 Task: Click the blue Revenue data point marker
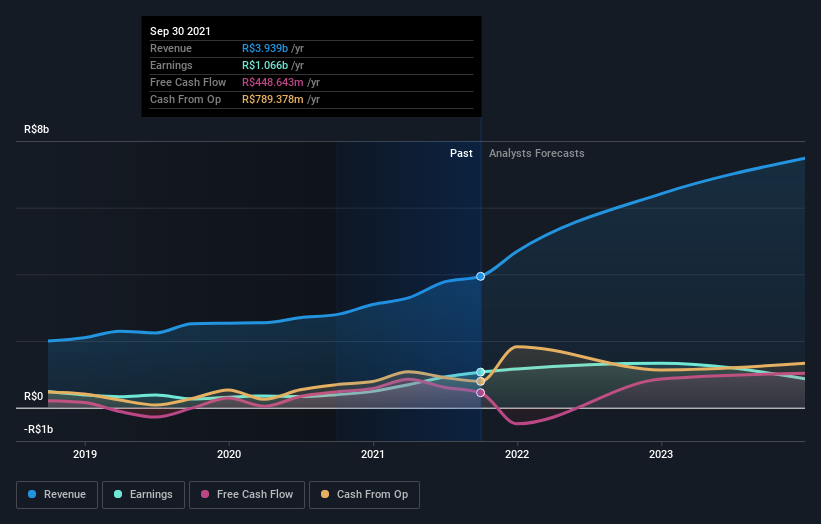click(481, 276)
